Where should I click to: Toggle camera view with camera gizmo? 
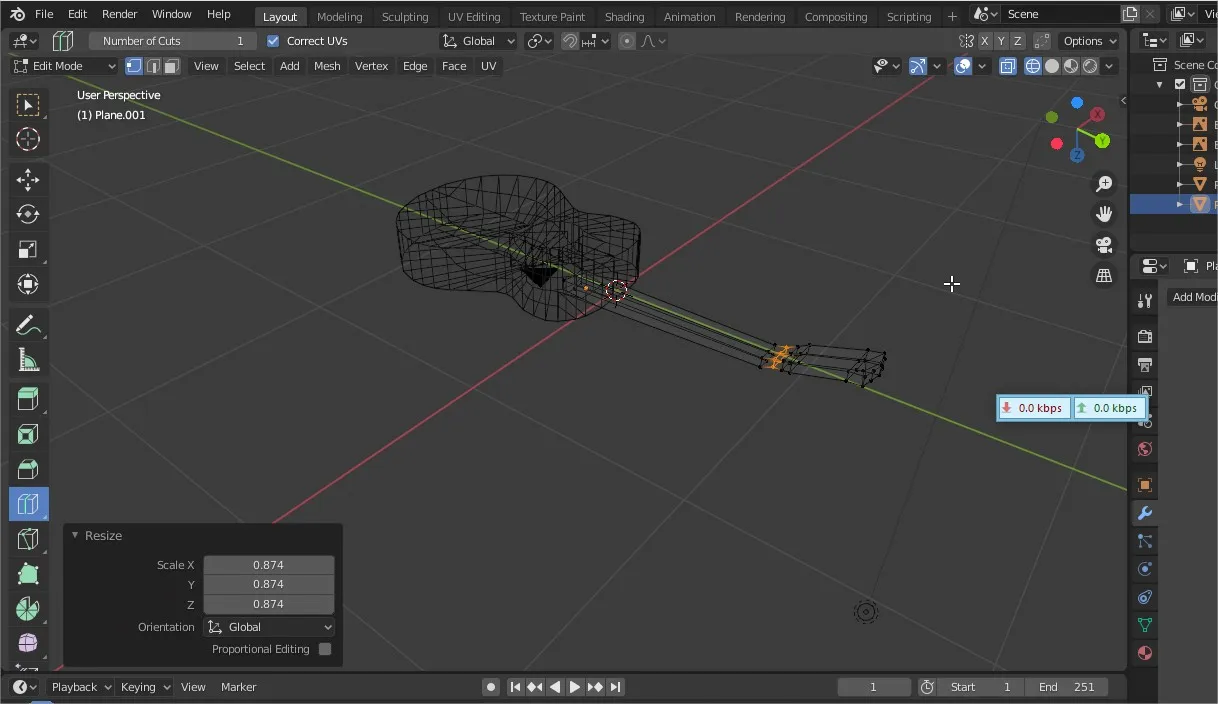(1104, 245)
